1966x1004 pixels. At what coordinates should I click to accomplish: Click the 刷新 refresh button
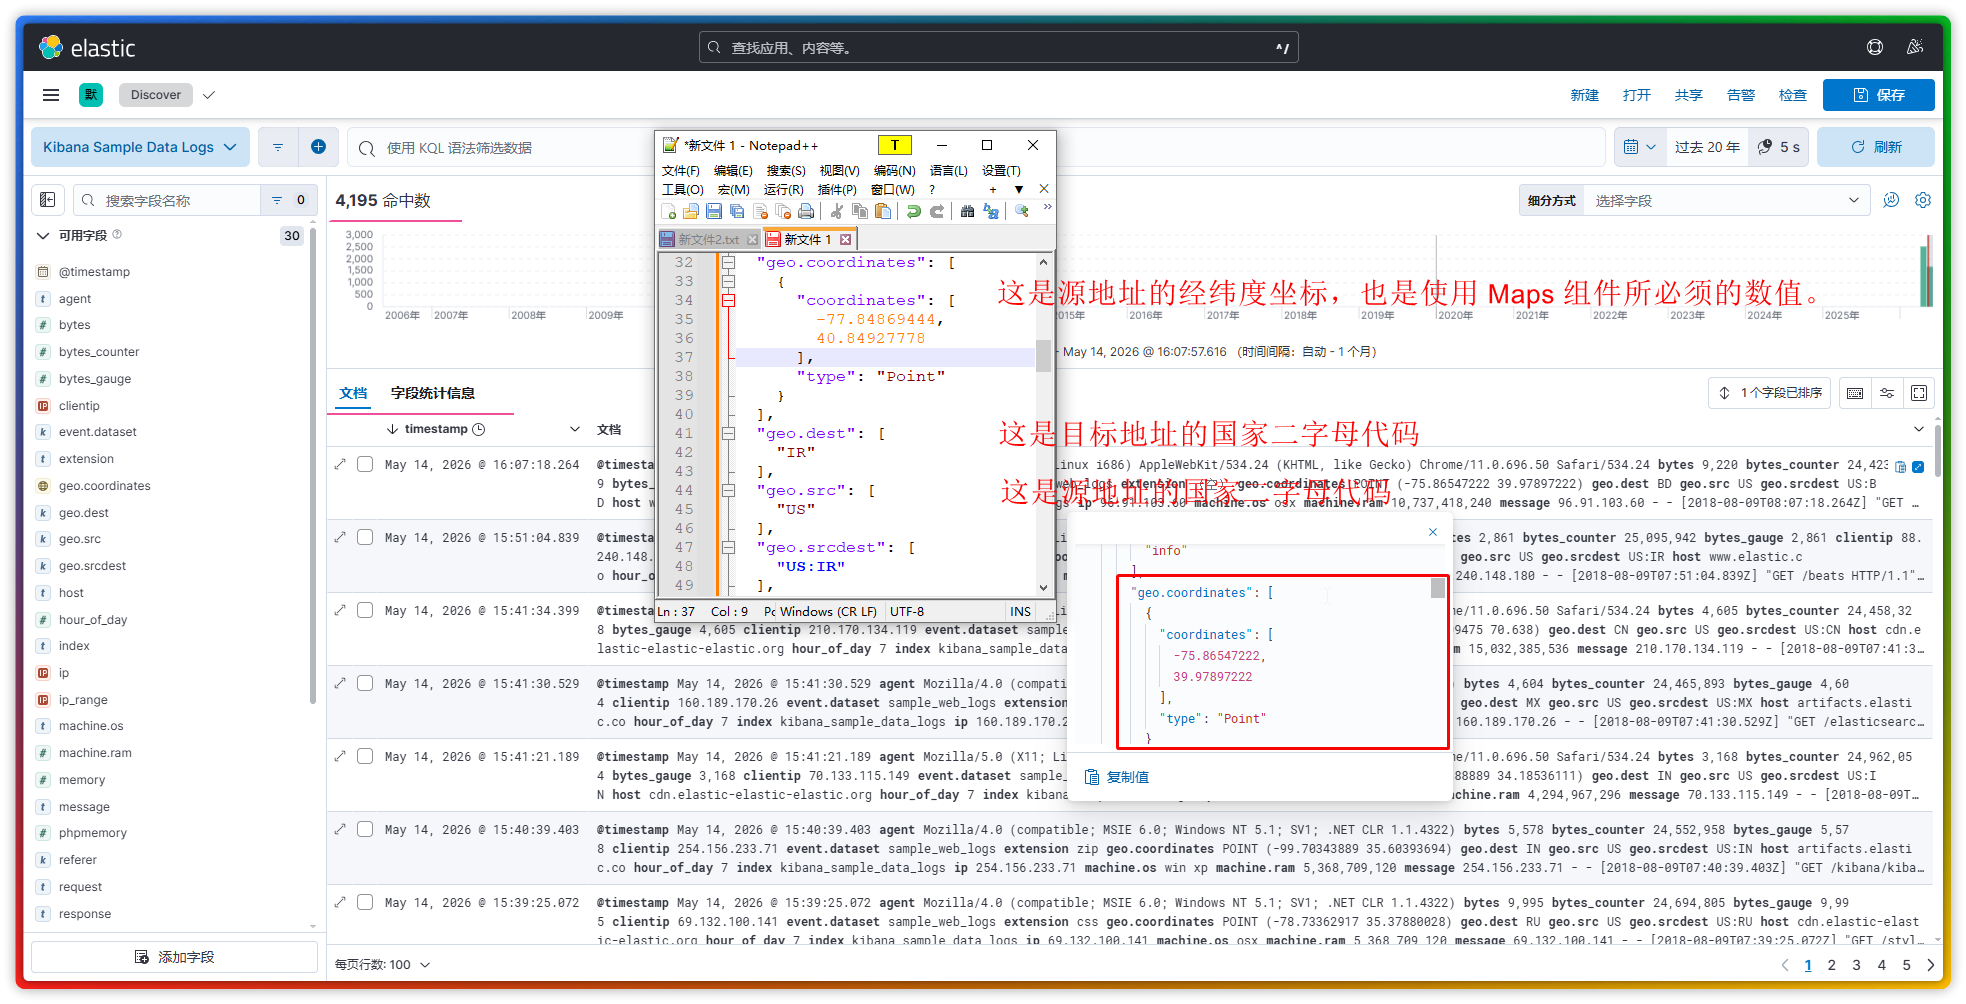point(1876,147)
